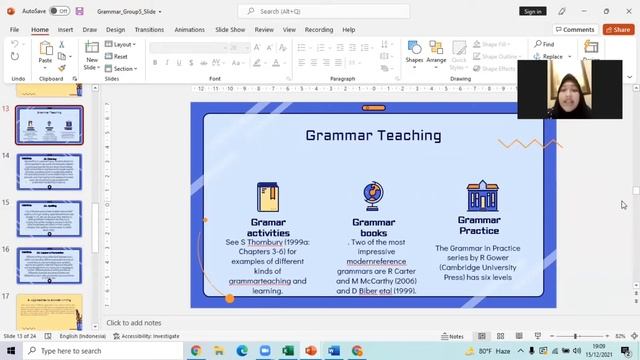
Task: Click the Reset slide button
Action: click(116, 56)
